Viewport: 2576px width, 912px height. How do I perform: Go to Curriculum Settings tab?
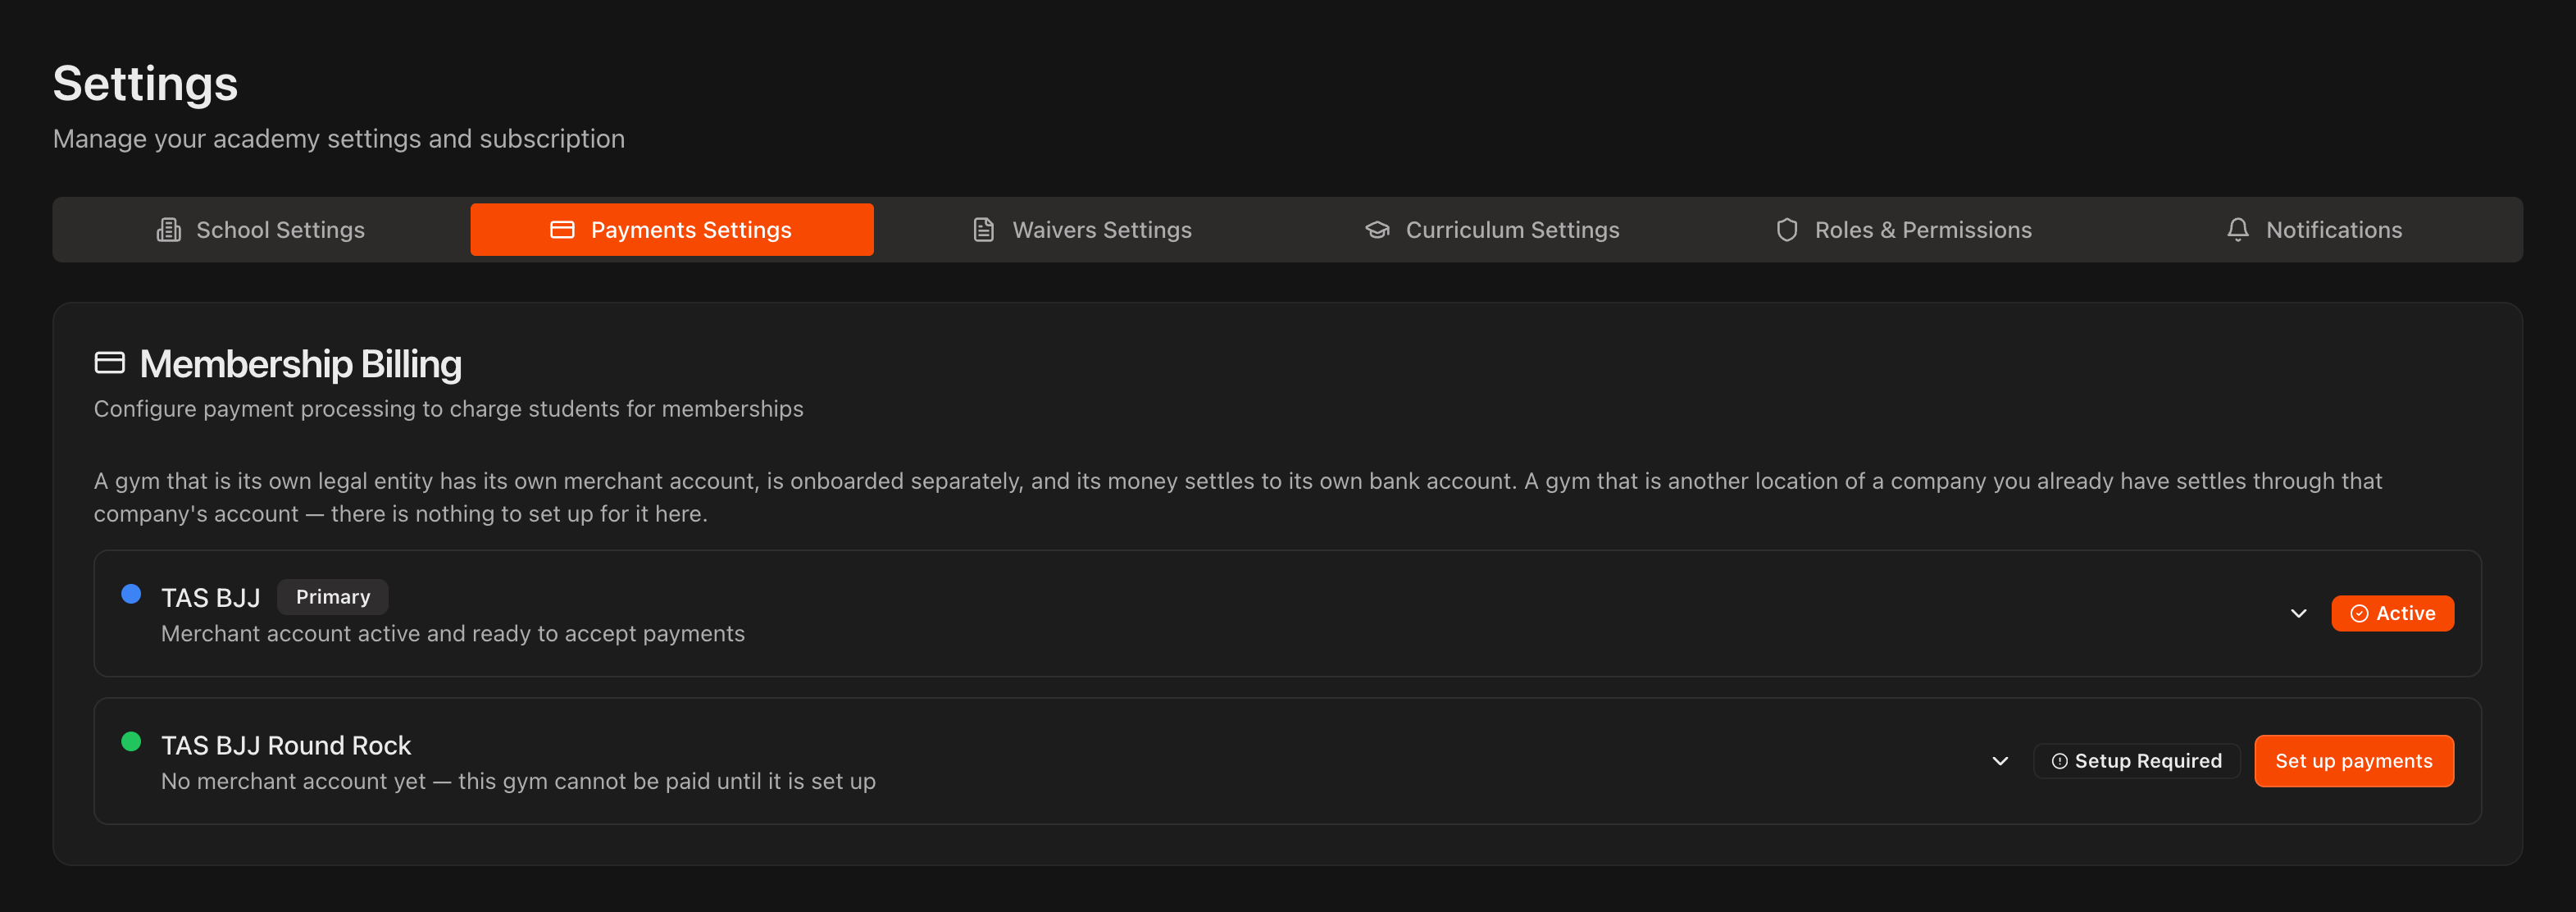[1492, 230]
